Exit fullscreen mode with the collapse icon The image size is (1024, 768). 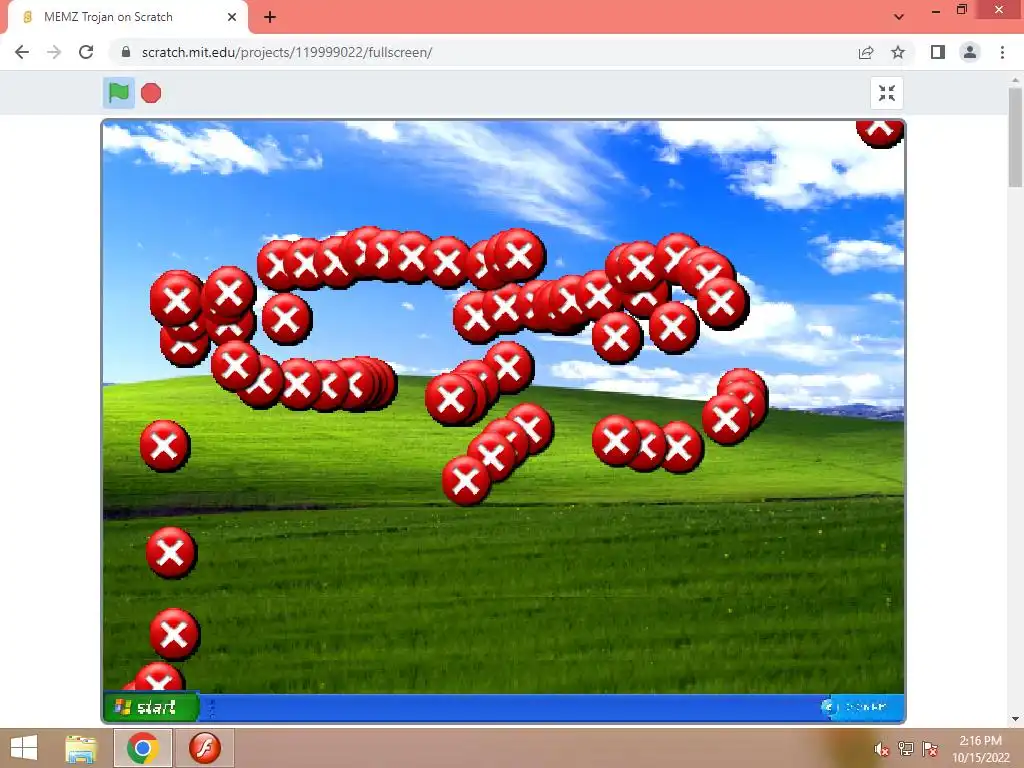click(887, 93)
